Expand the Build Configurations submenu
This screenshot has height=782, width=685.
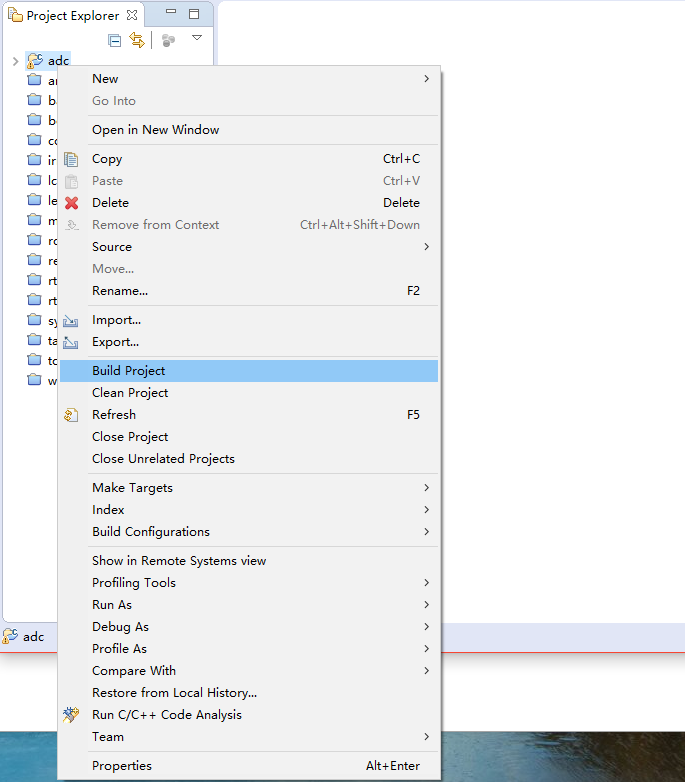coord(427,532)
